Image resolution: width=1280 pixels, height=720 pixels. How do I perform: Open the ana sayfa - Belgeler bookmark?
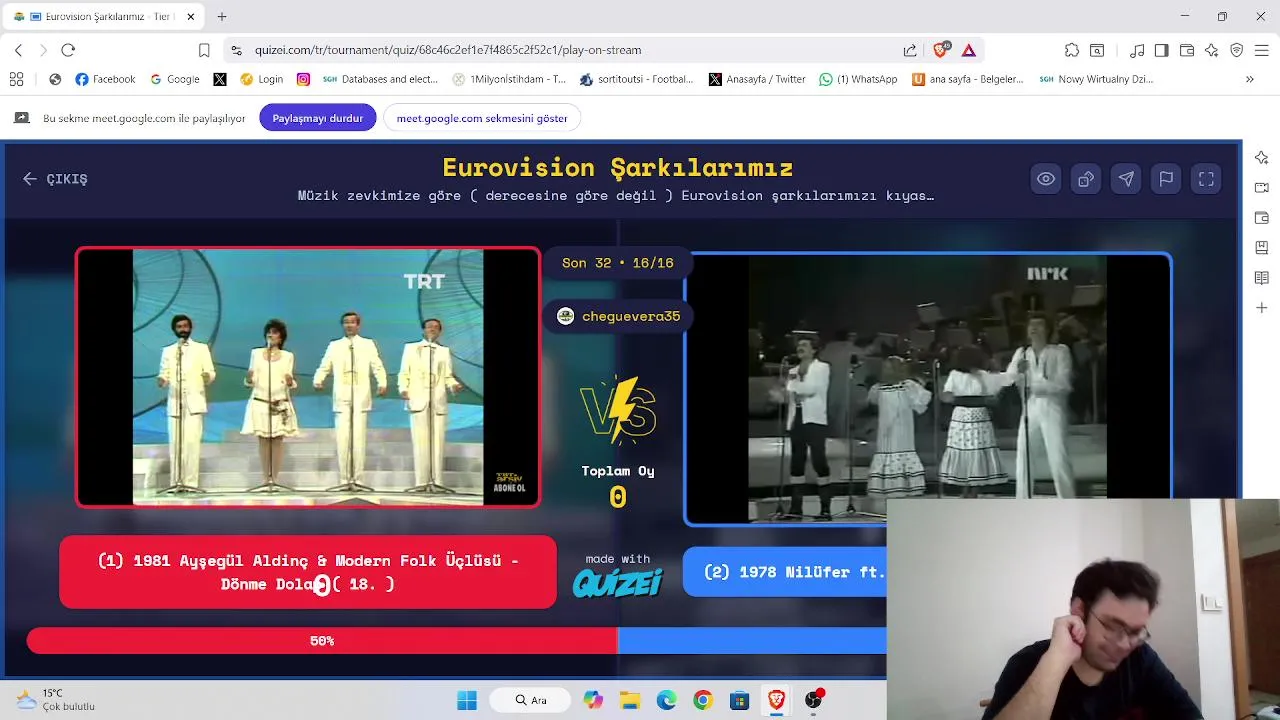point(968,79)
